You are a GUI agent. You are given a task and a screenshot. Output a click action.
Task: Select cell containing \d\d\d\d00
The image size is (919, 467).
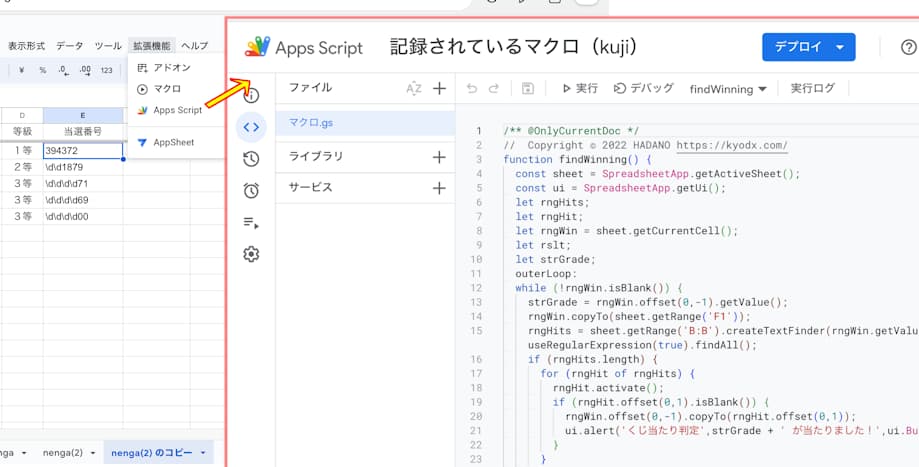click(83, 216)
